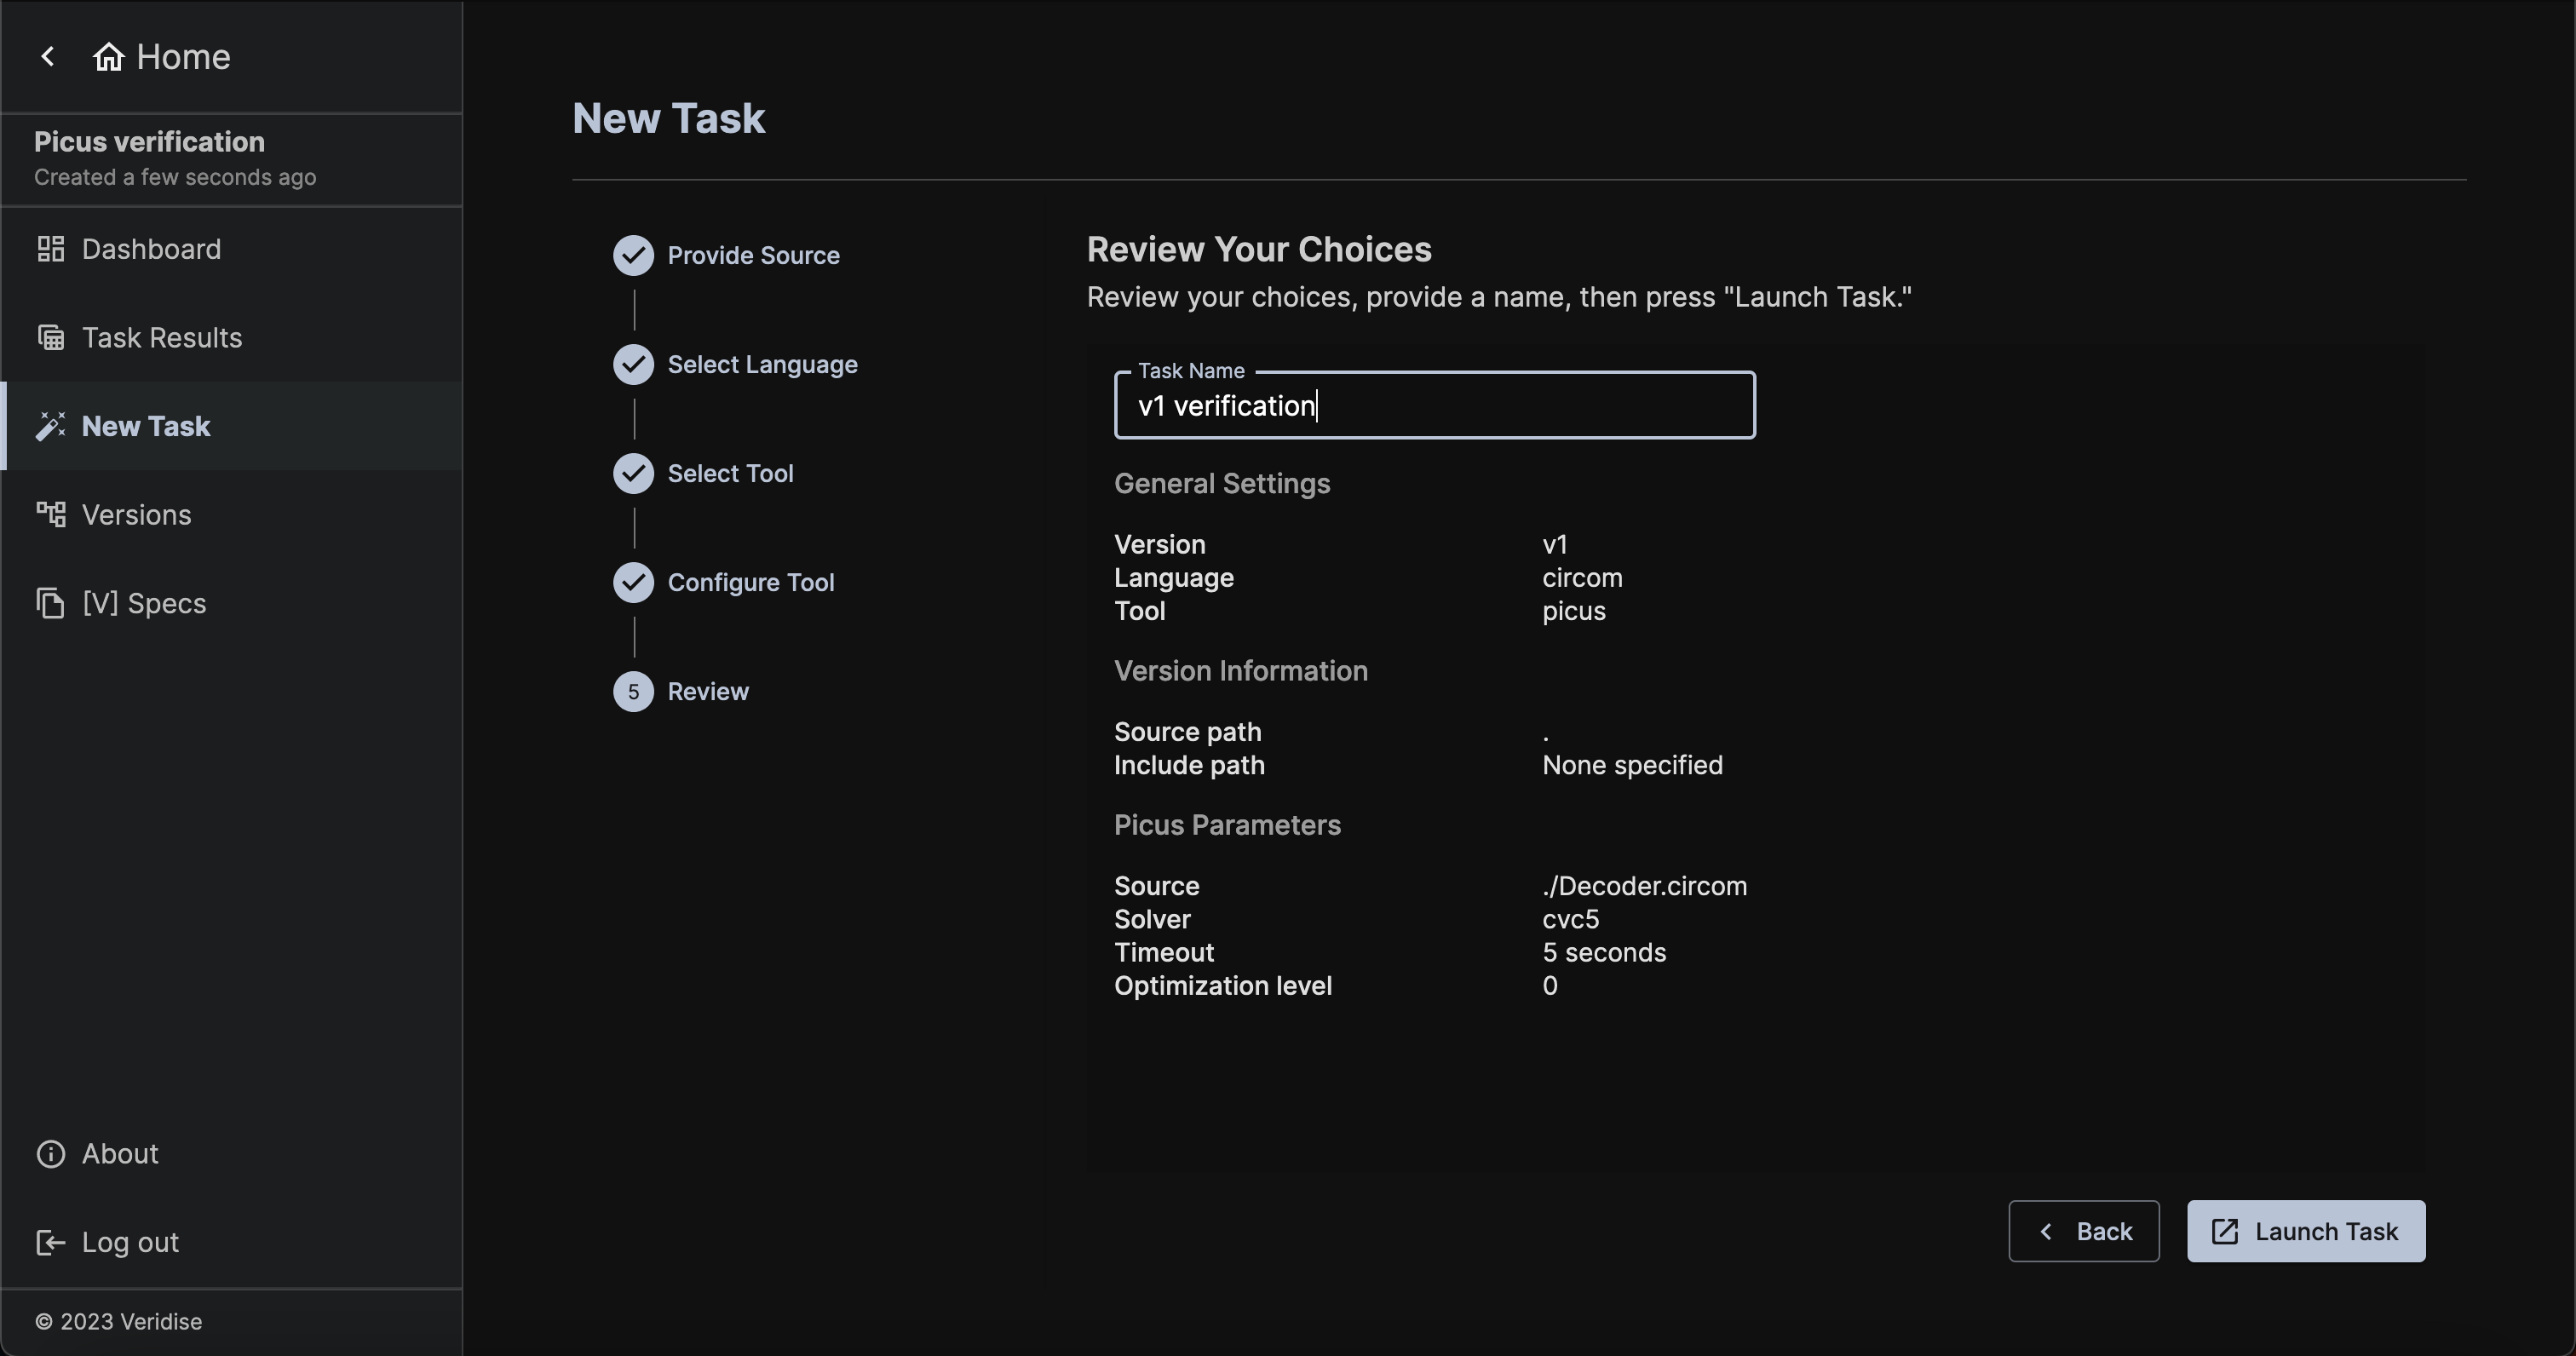Click the Picus verification project title

pyautogui.click(x=149, y=142)
